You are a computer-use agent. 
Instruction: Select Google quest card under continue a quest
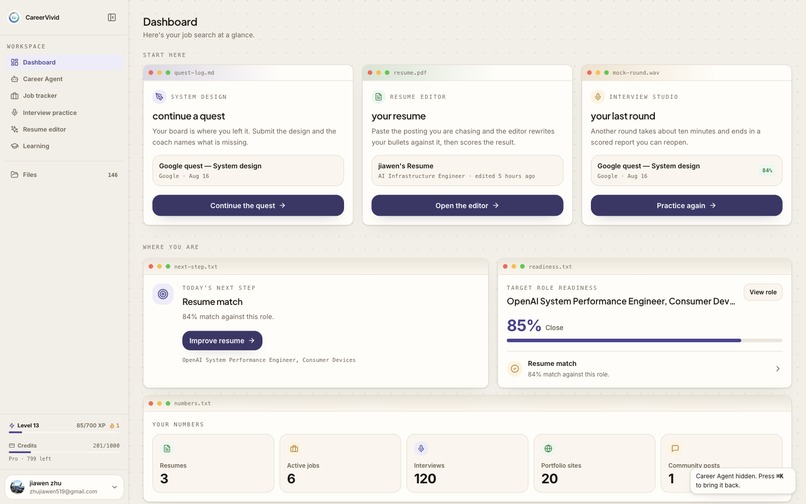pos(248,170)
